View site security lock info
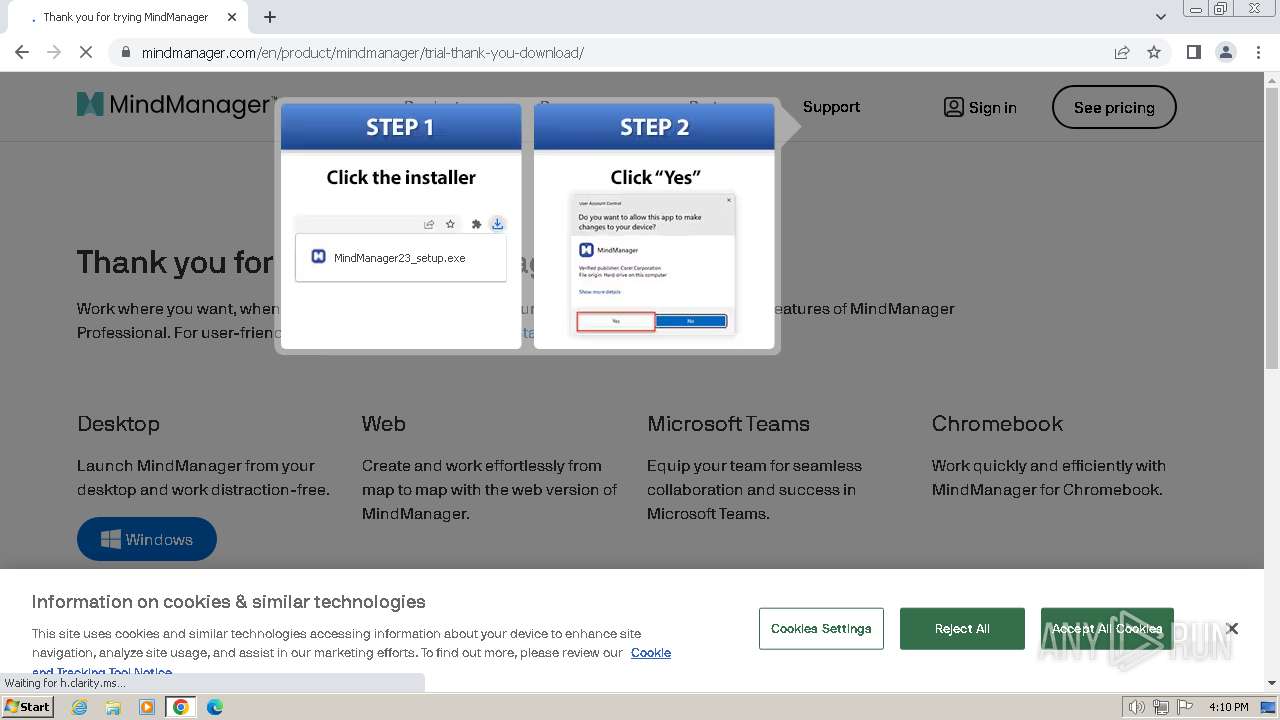 (126, 52)
